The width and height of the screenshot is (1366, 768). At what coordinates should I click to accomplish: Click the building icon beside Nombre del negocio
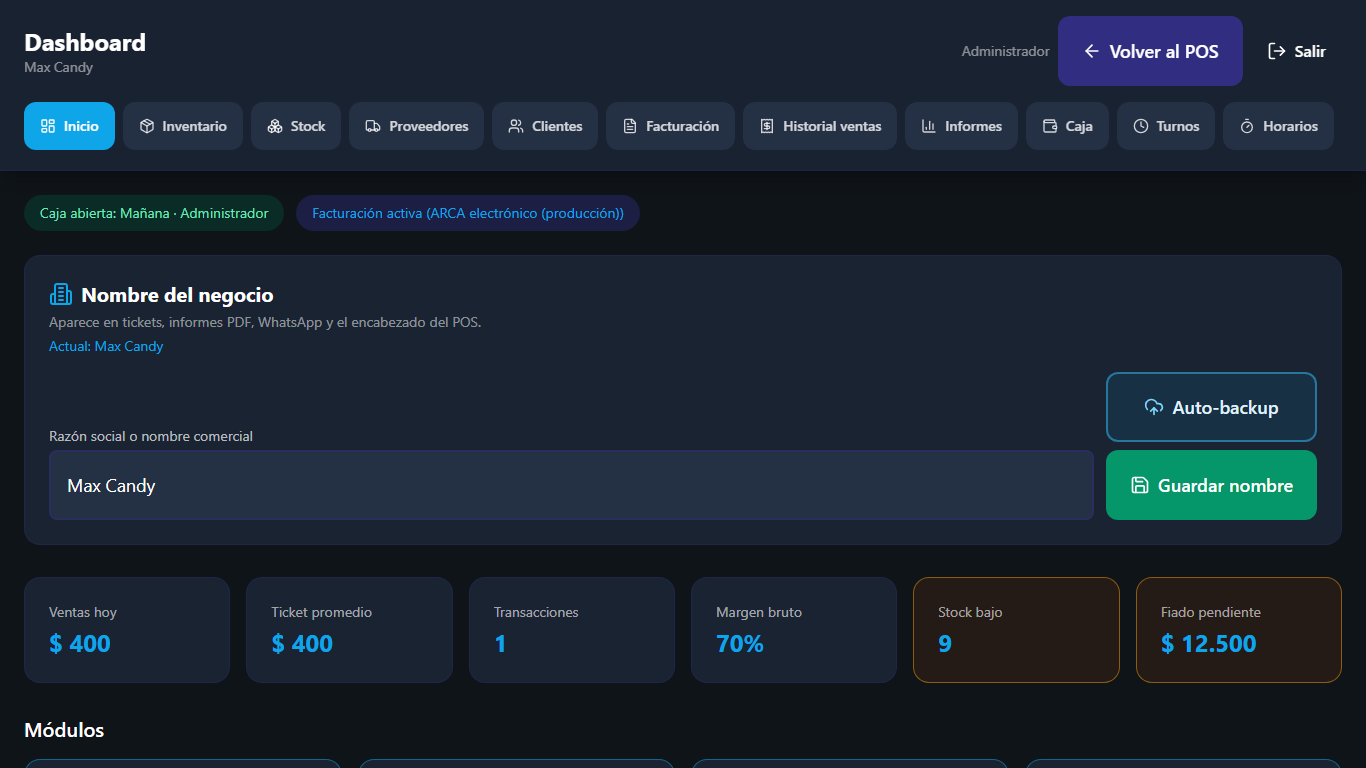tap(61, 294)
